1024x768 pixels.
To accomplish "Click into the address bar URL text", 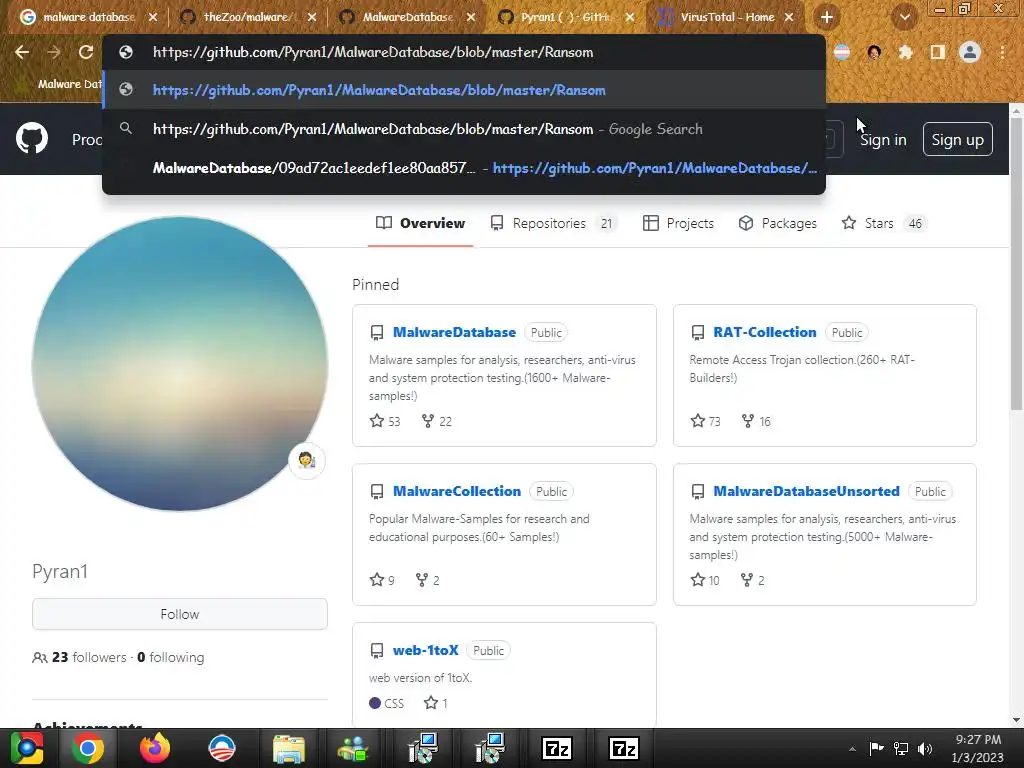I will (x=373, y=52).
